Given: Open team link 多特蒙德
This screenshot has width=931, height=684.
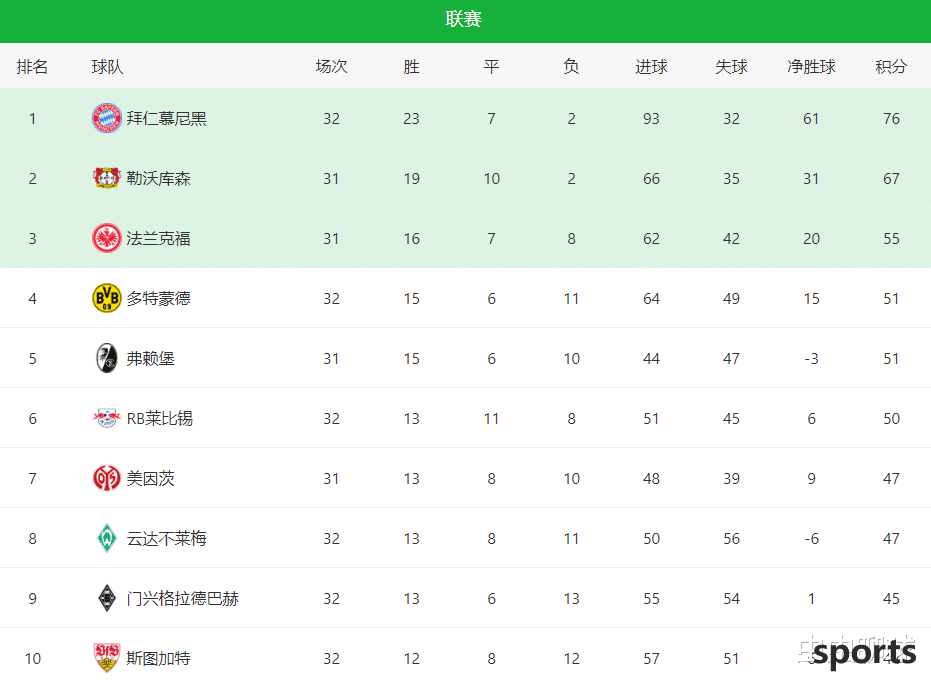Looking at the screenshot, I should (159, 299).
